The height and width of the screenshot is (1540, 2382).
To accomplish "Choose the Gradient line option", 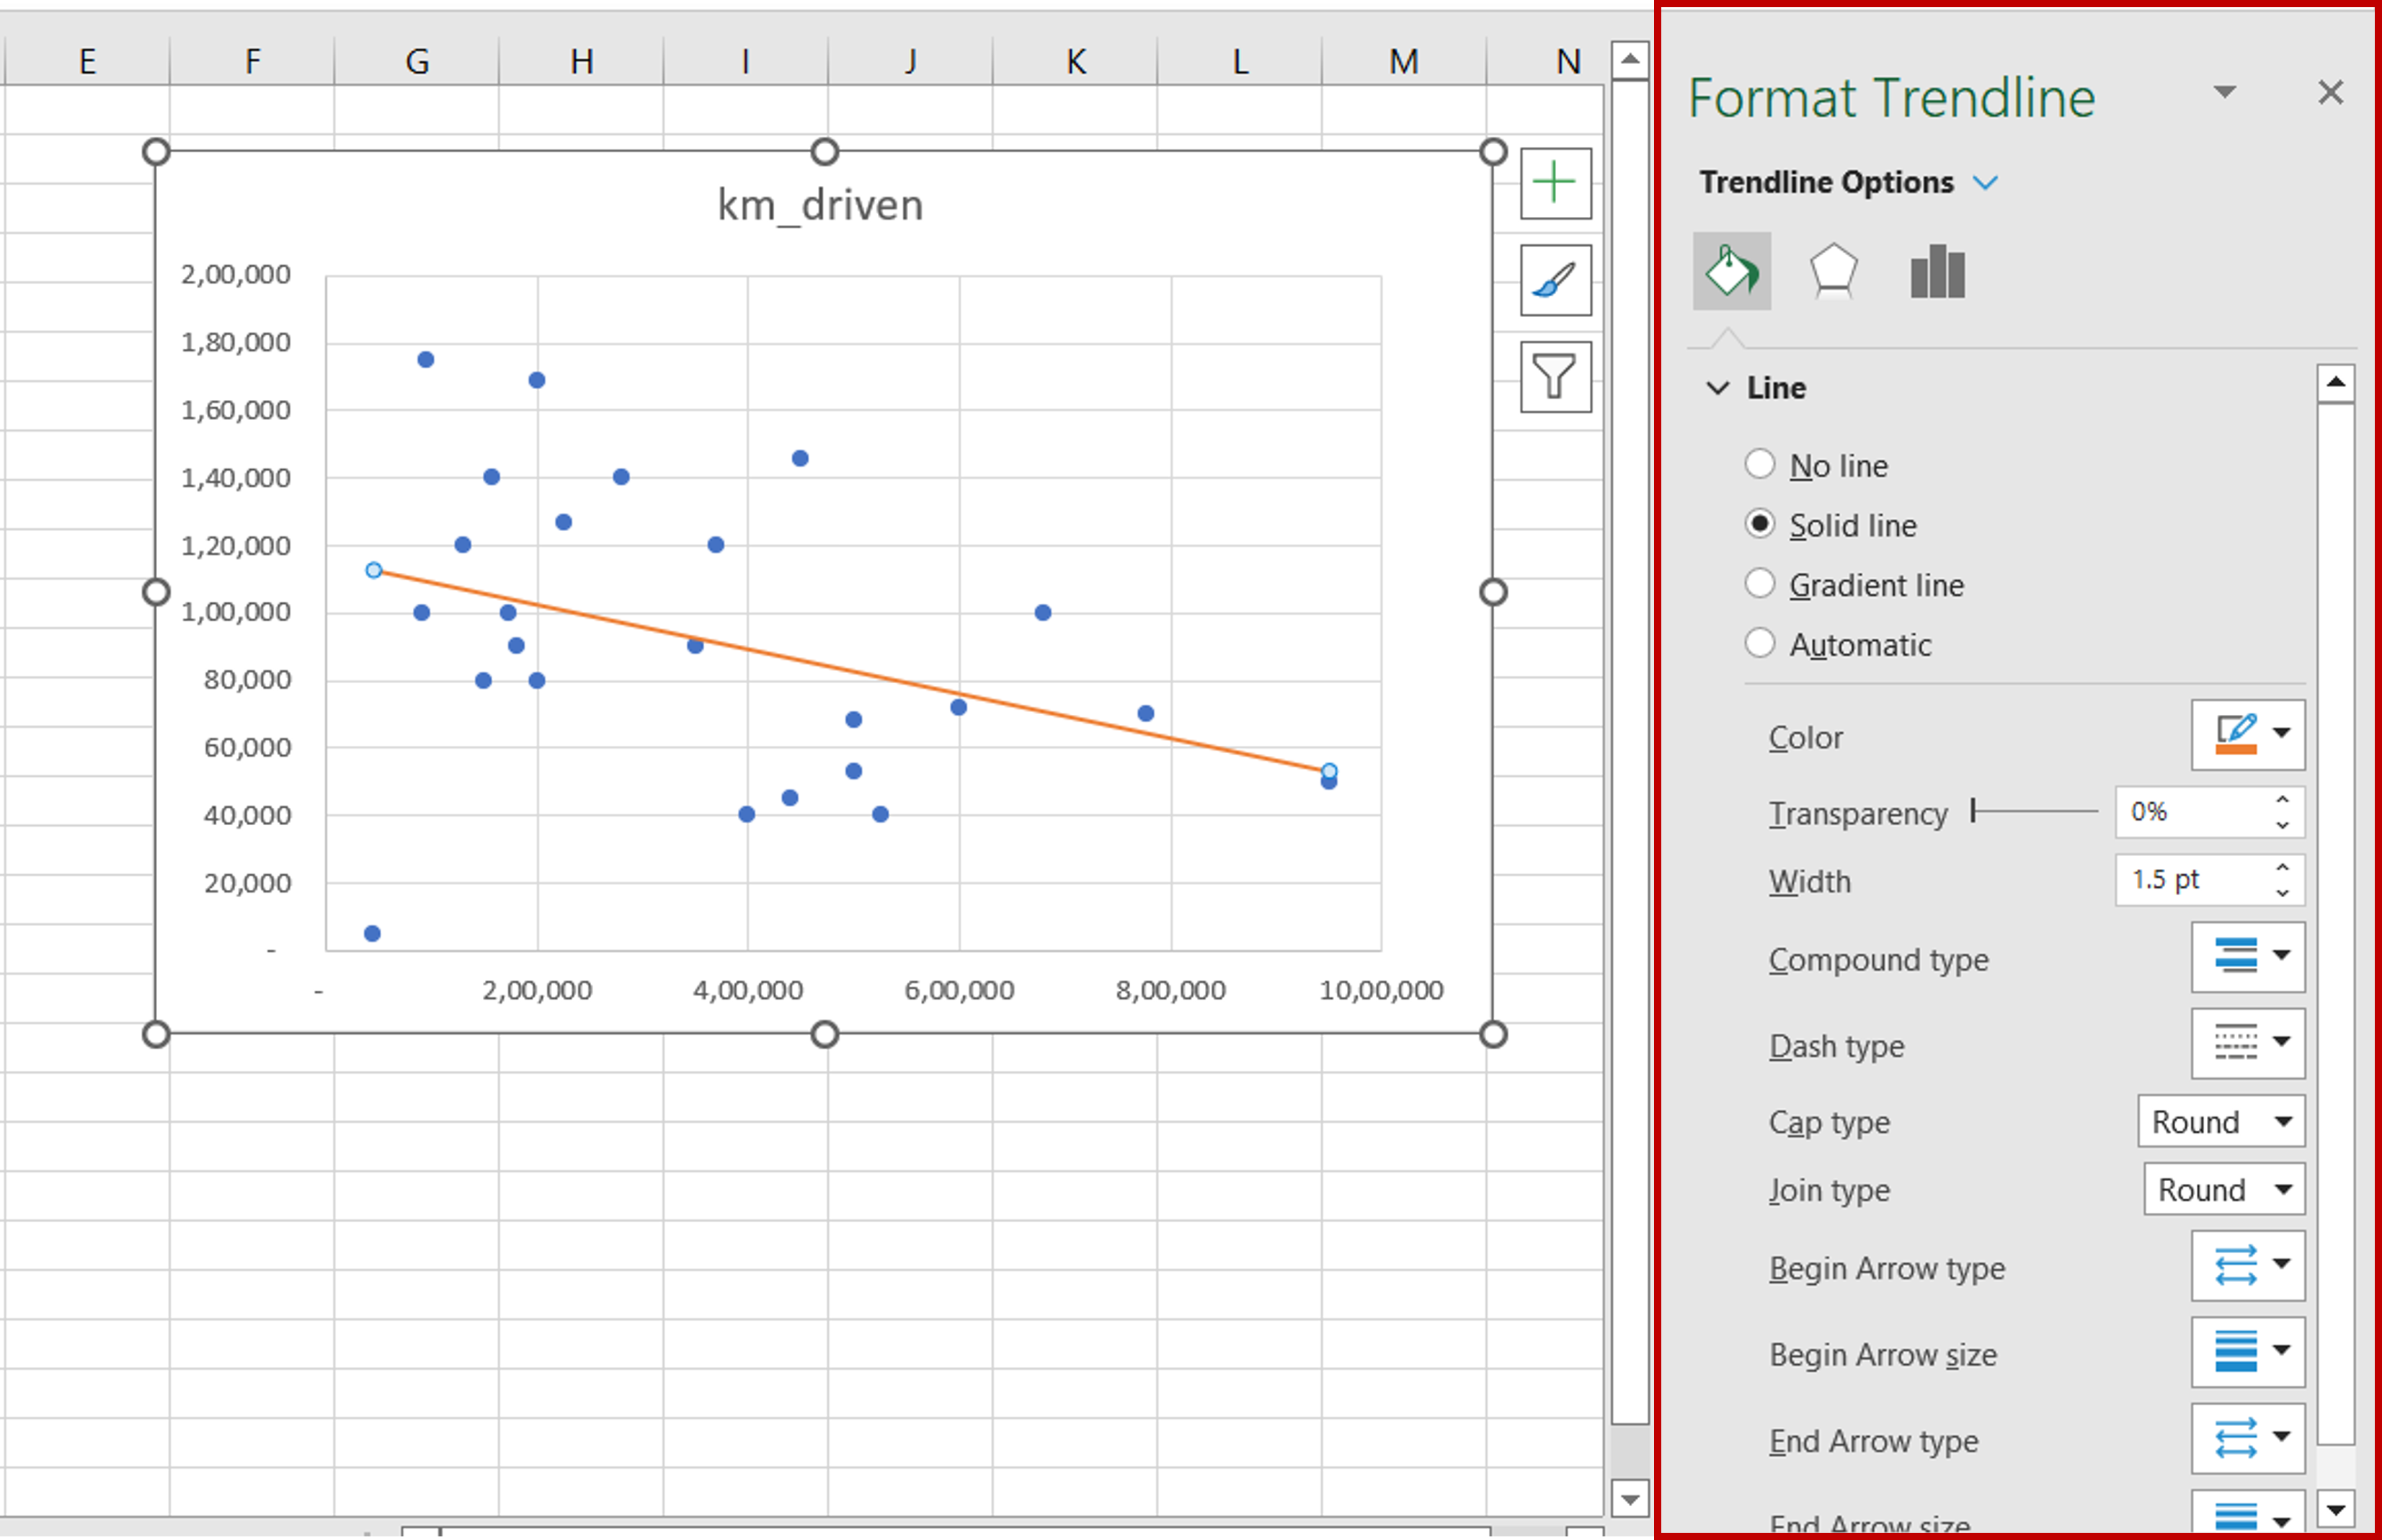I will pyautogui.click(x=1761, y=583).
